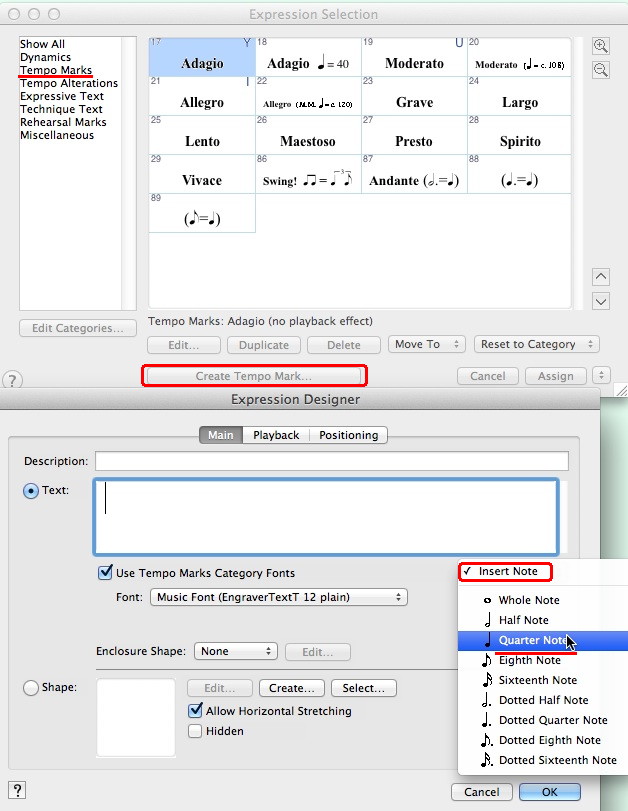The width and height of the screenshot is (628, 811).
Task: Click the Create Tempo Mark button
Action: [254, 376]
